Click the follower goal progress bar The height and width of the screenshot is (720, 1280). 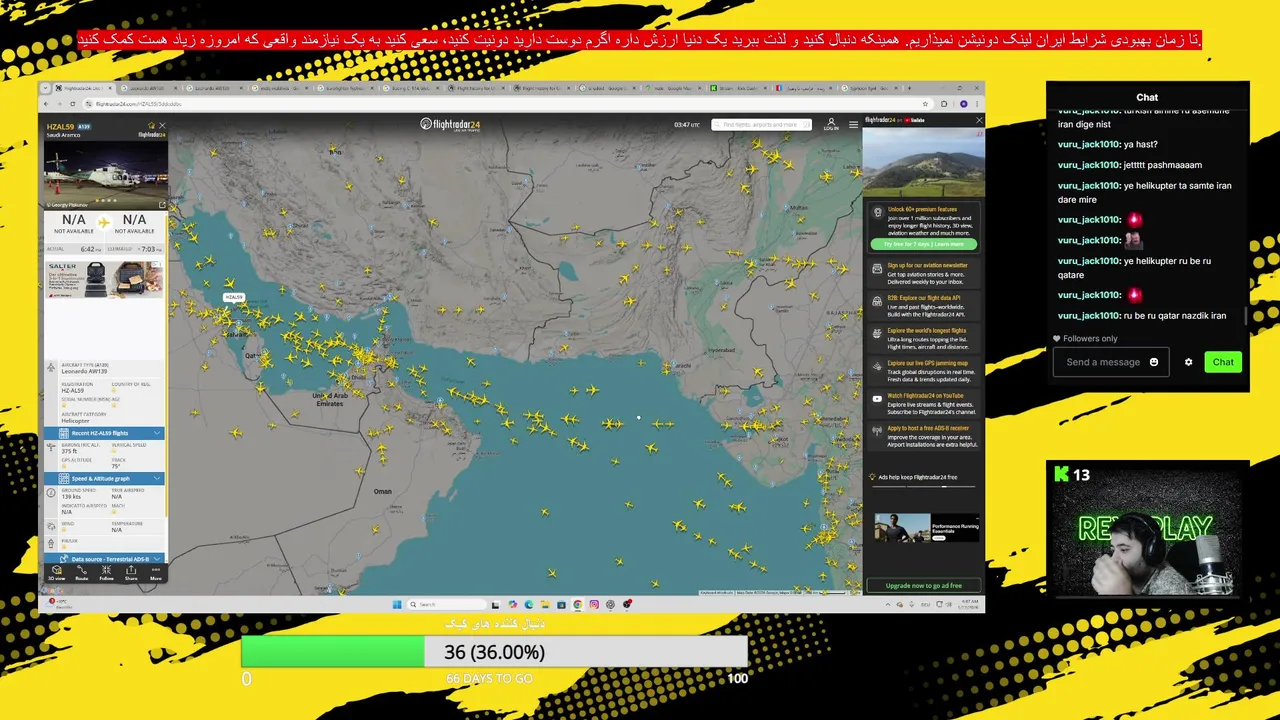click(494, 652)
